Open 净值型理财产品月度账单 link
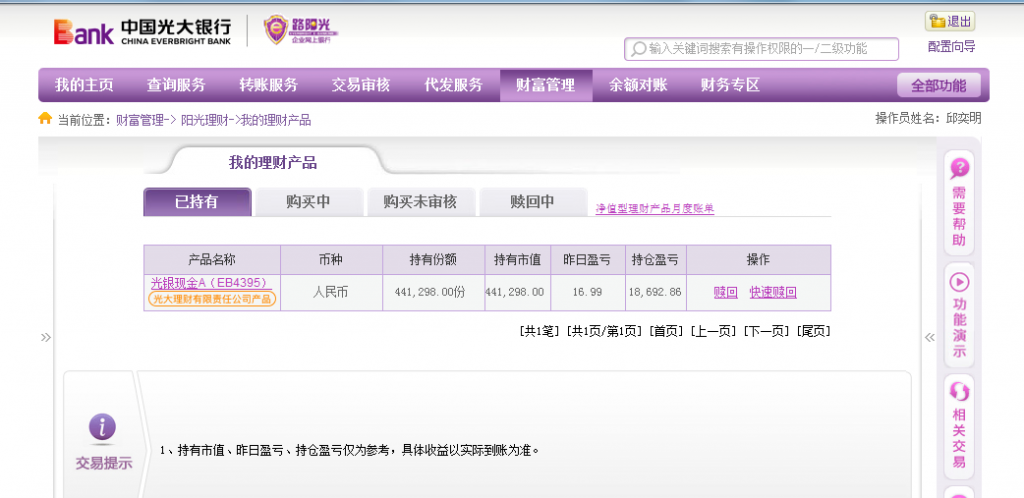The width and height of the screenshot is (1024, 498). pyautogui.click(x=654, y=209)
